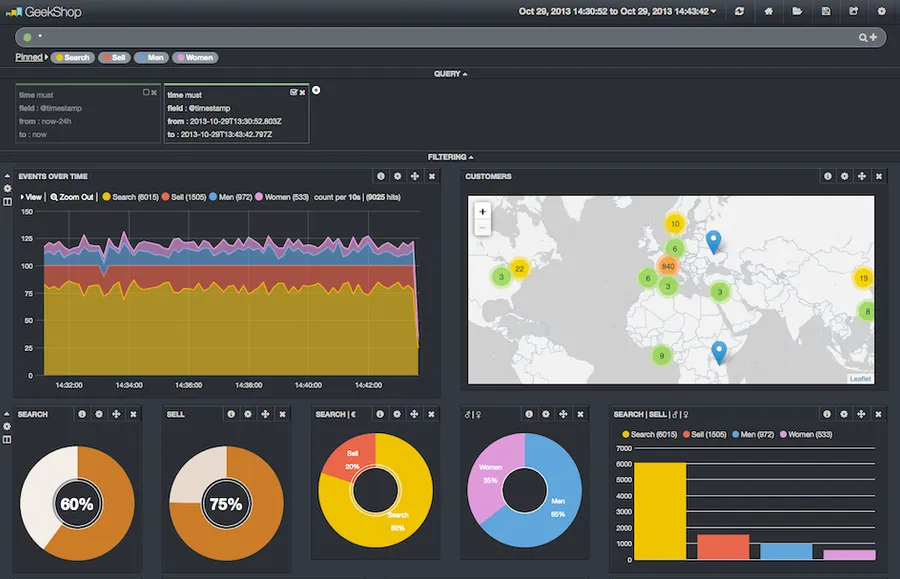900x579 pixels.
Task: Remove the Events Over Time panel
Action: click(432, 176)
